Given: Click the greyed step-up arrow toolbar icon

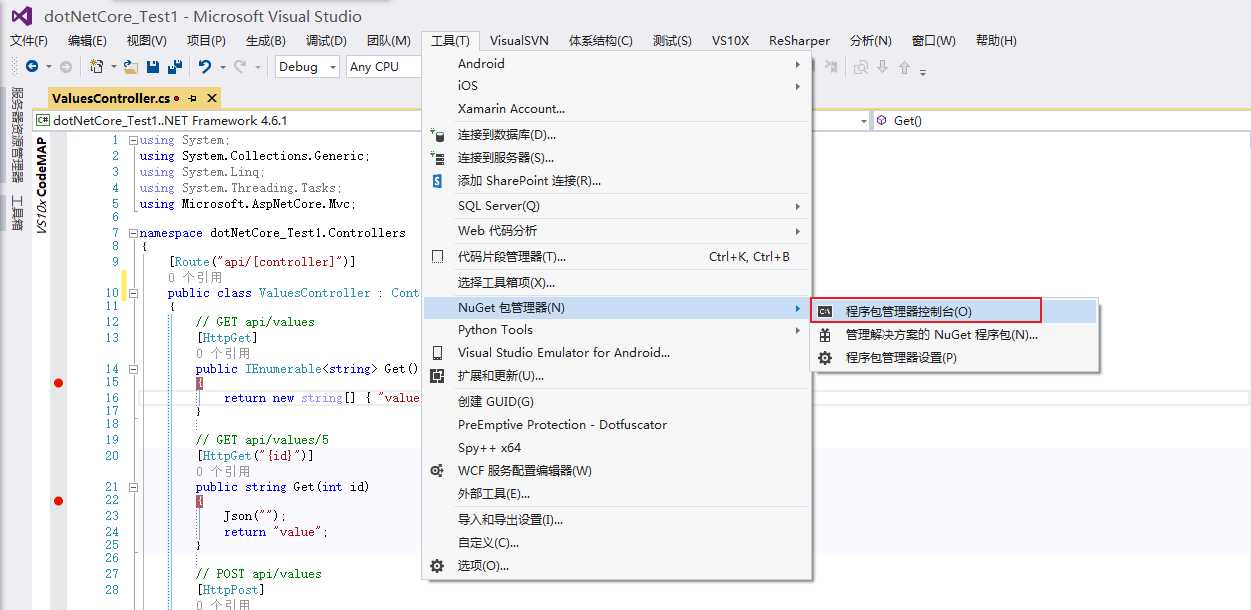Looking at the screenshot, I should click(904, 67).
